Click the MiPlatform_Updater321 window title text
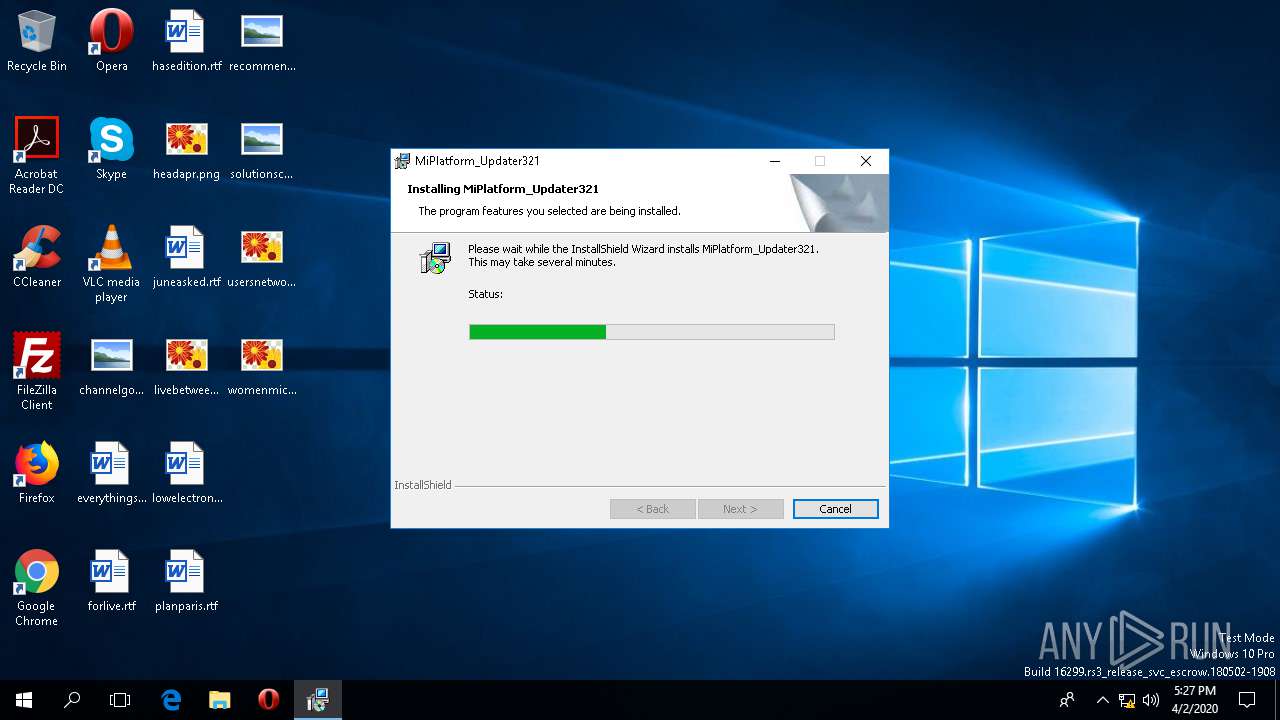 [x=477, y=161]
